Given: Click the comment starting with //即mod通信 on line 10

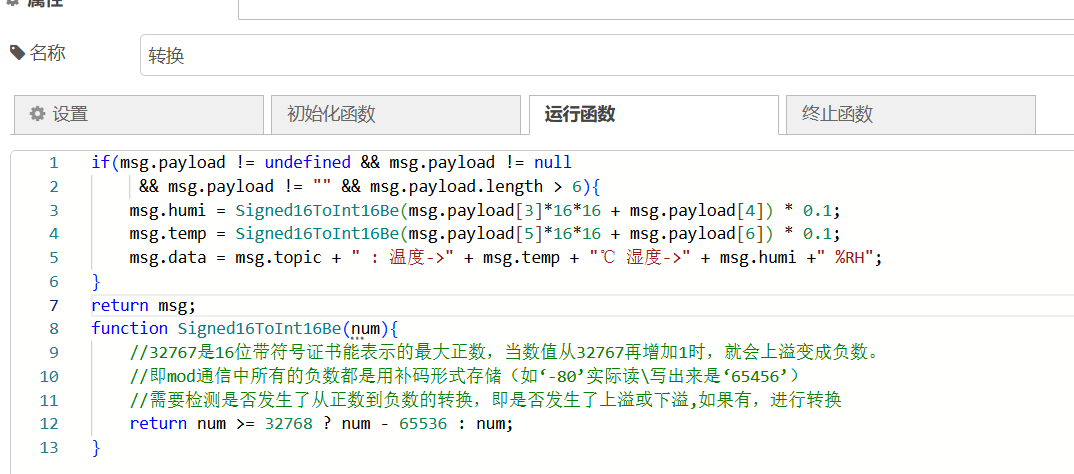Looking at the screenshot, I should [x=464, y=376].
